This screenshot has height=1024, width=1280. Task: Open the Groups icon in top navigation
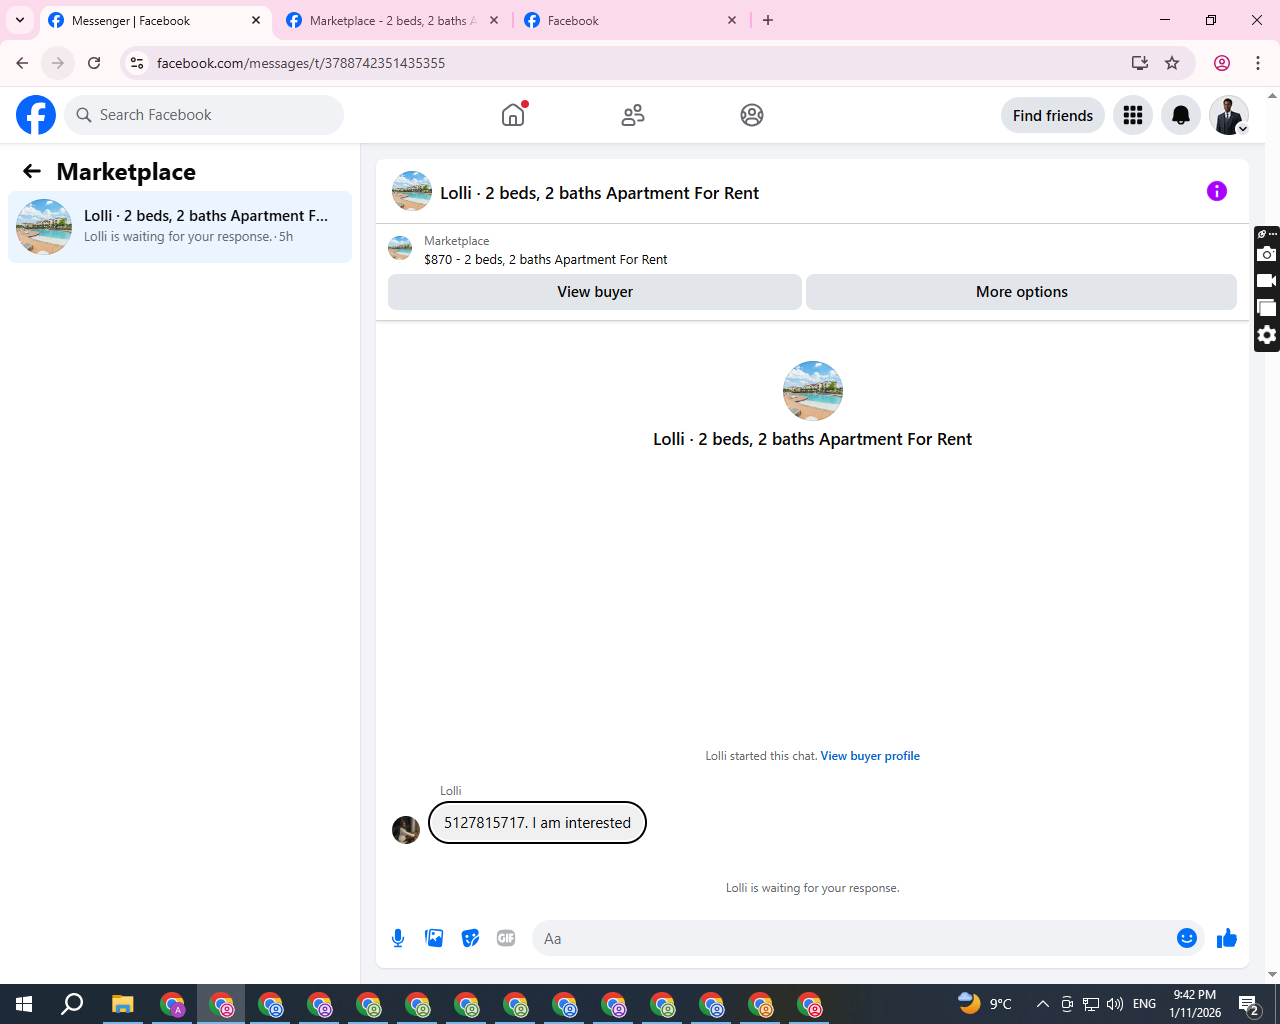point(752,115)
